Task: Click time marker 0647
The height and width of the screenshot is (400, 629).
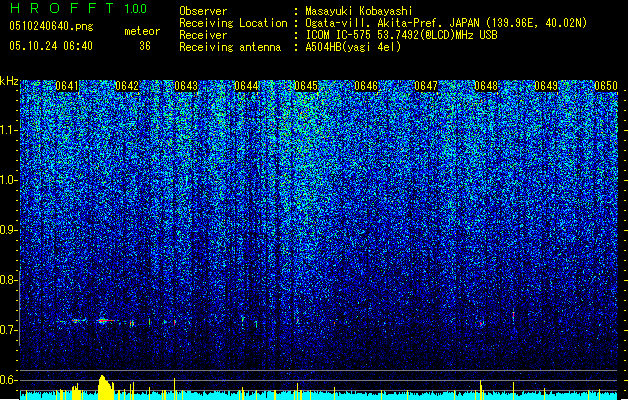Action: 426,86
